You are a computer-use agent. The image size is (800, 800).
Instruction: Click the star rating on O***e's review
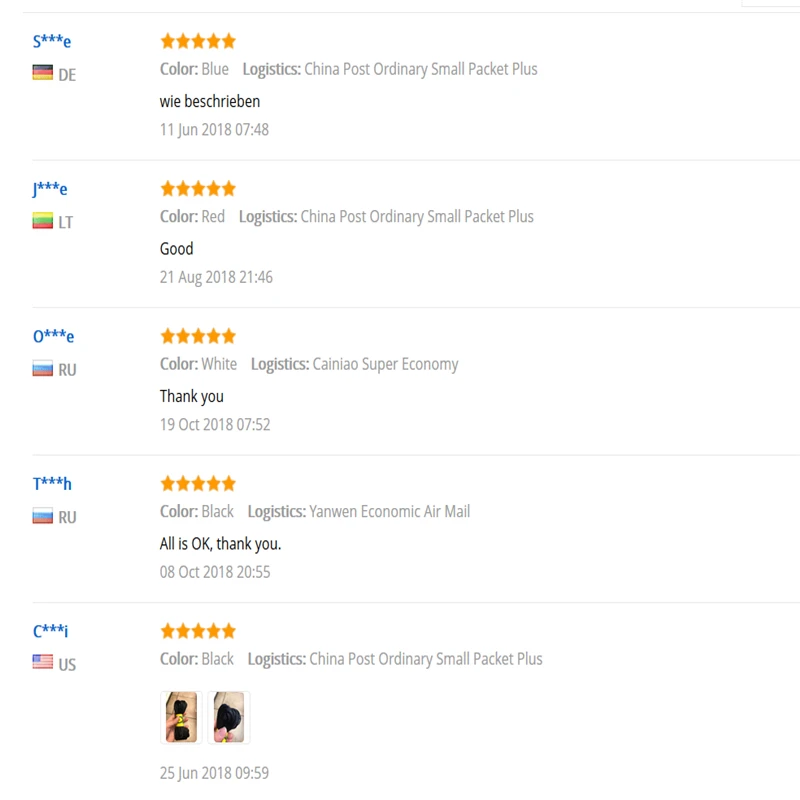198,336
